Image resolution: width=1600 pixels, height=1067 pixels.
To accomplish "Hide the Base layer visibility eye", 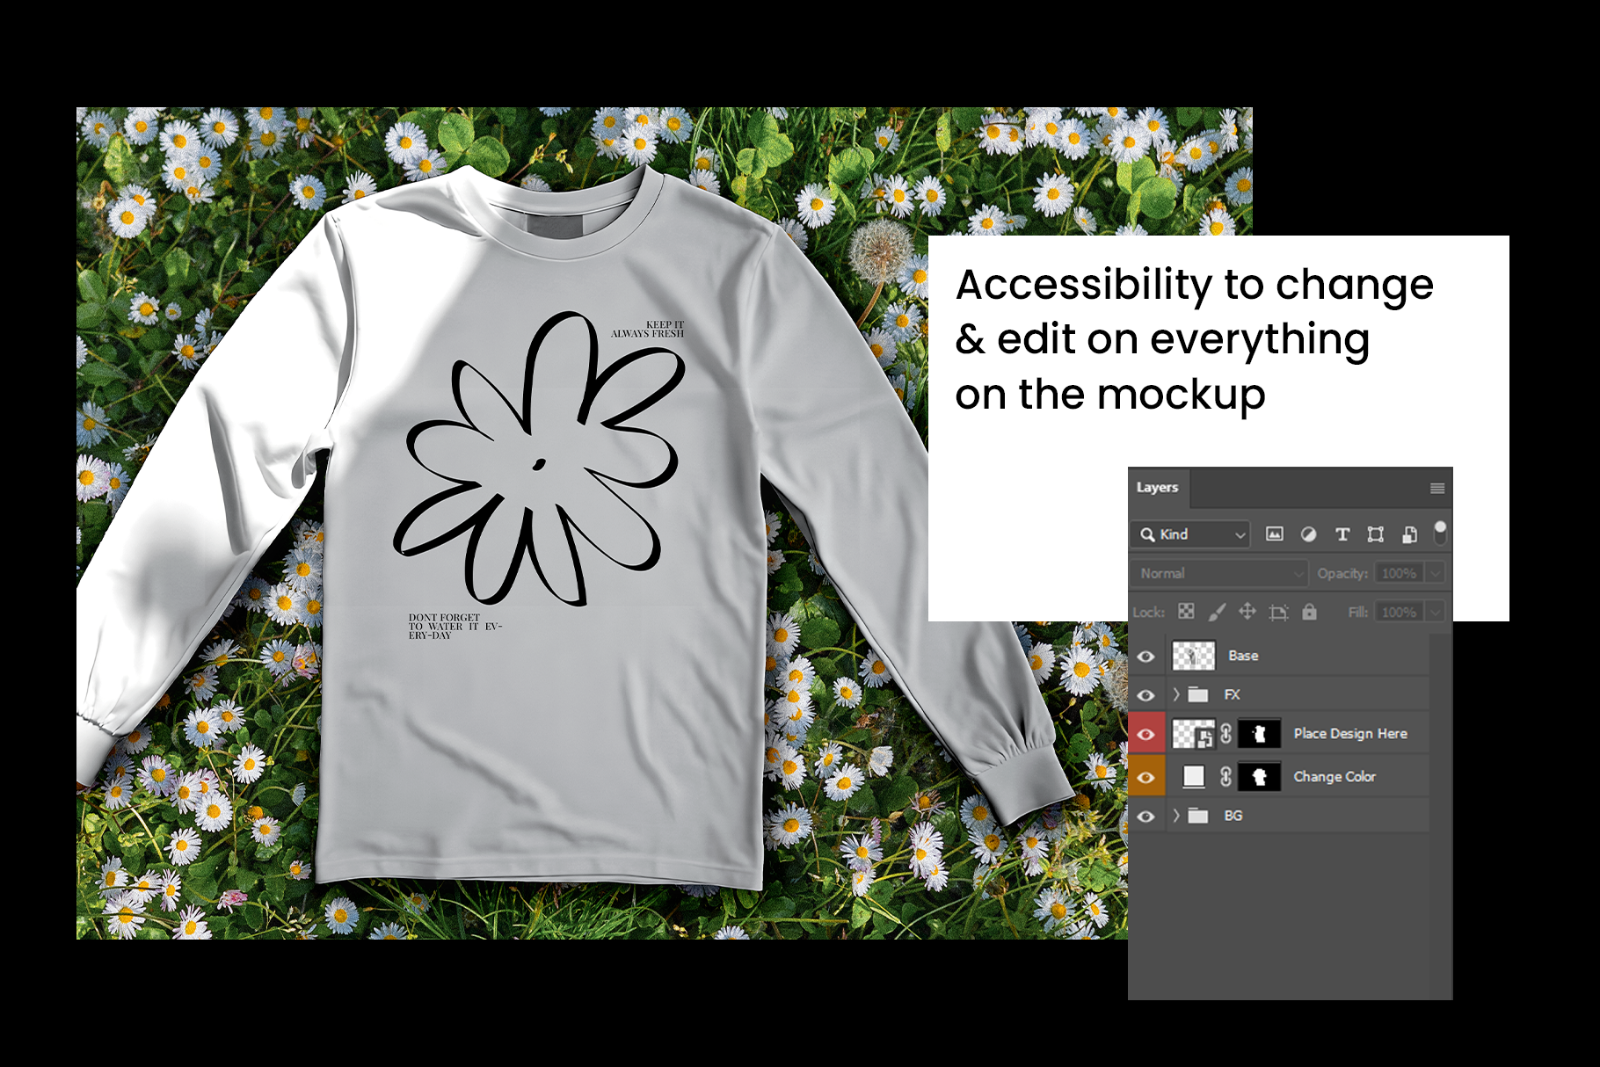I will click(x=1144, y=656).
